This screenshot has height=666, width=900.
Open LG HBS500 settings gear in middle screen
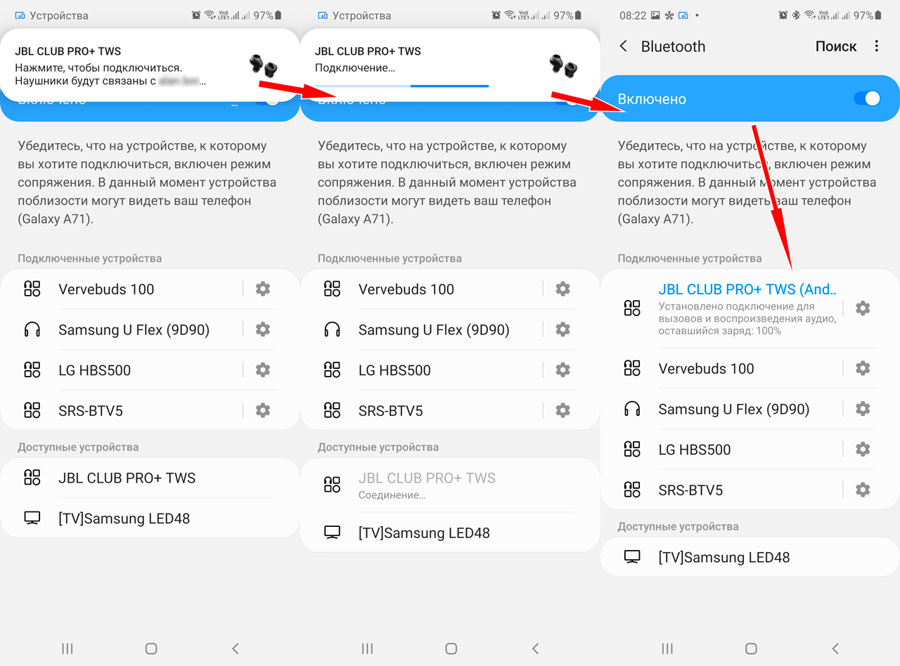pos(563,370)
